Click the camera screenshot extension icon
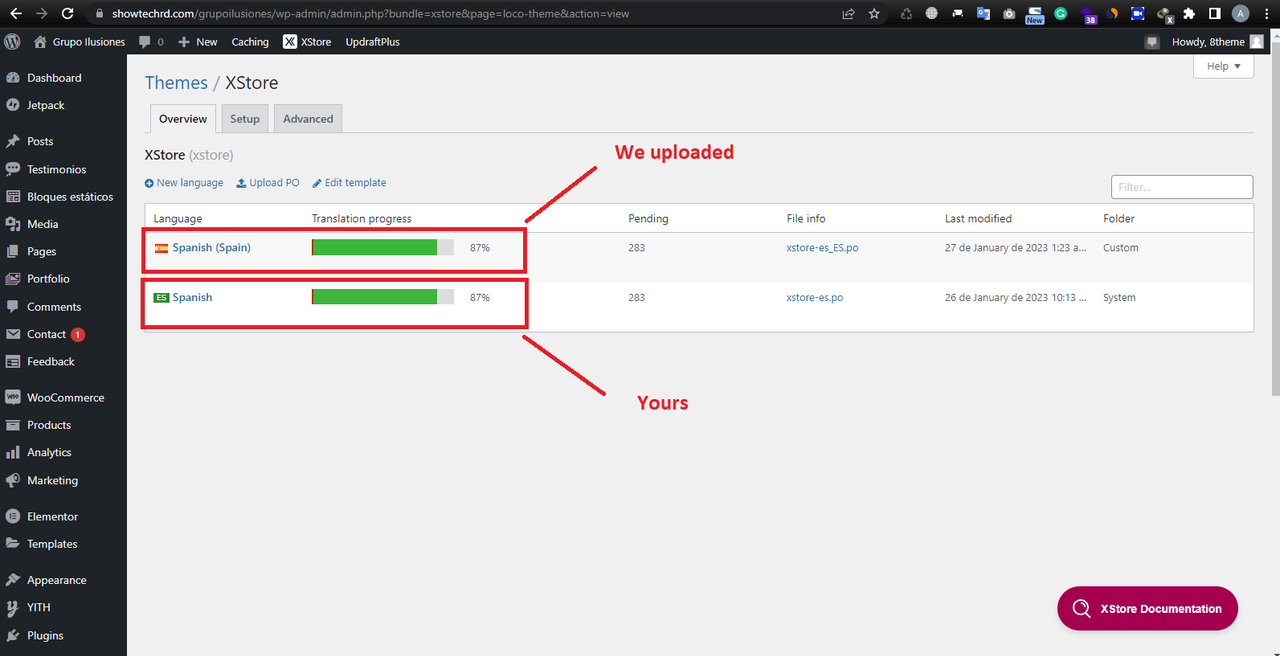 [1008, 14]
